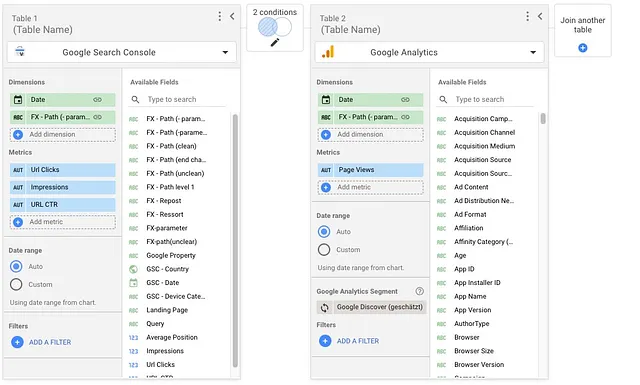Edit the join conditions pencil icon
This screenshot has width=640, height=385.
click(x=275, y=42)
